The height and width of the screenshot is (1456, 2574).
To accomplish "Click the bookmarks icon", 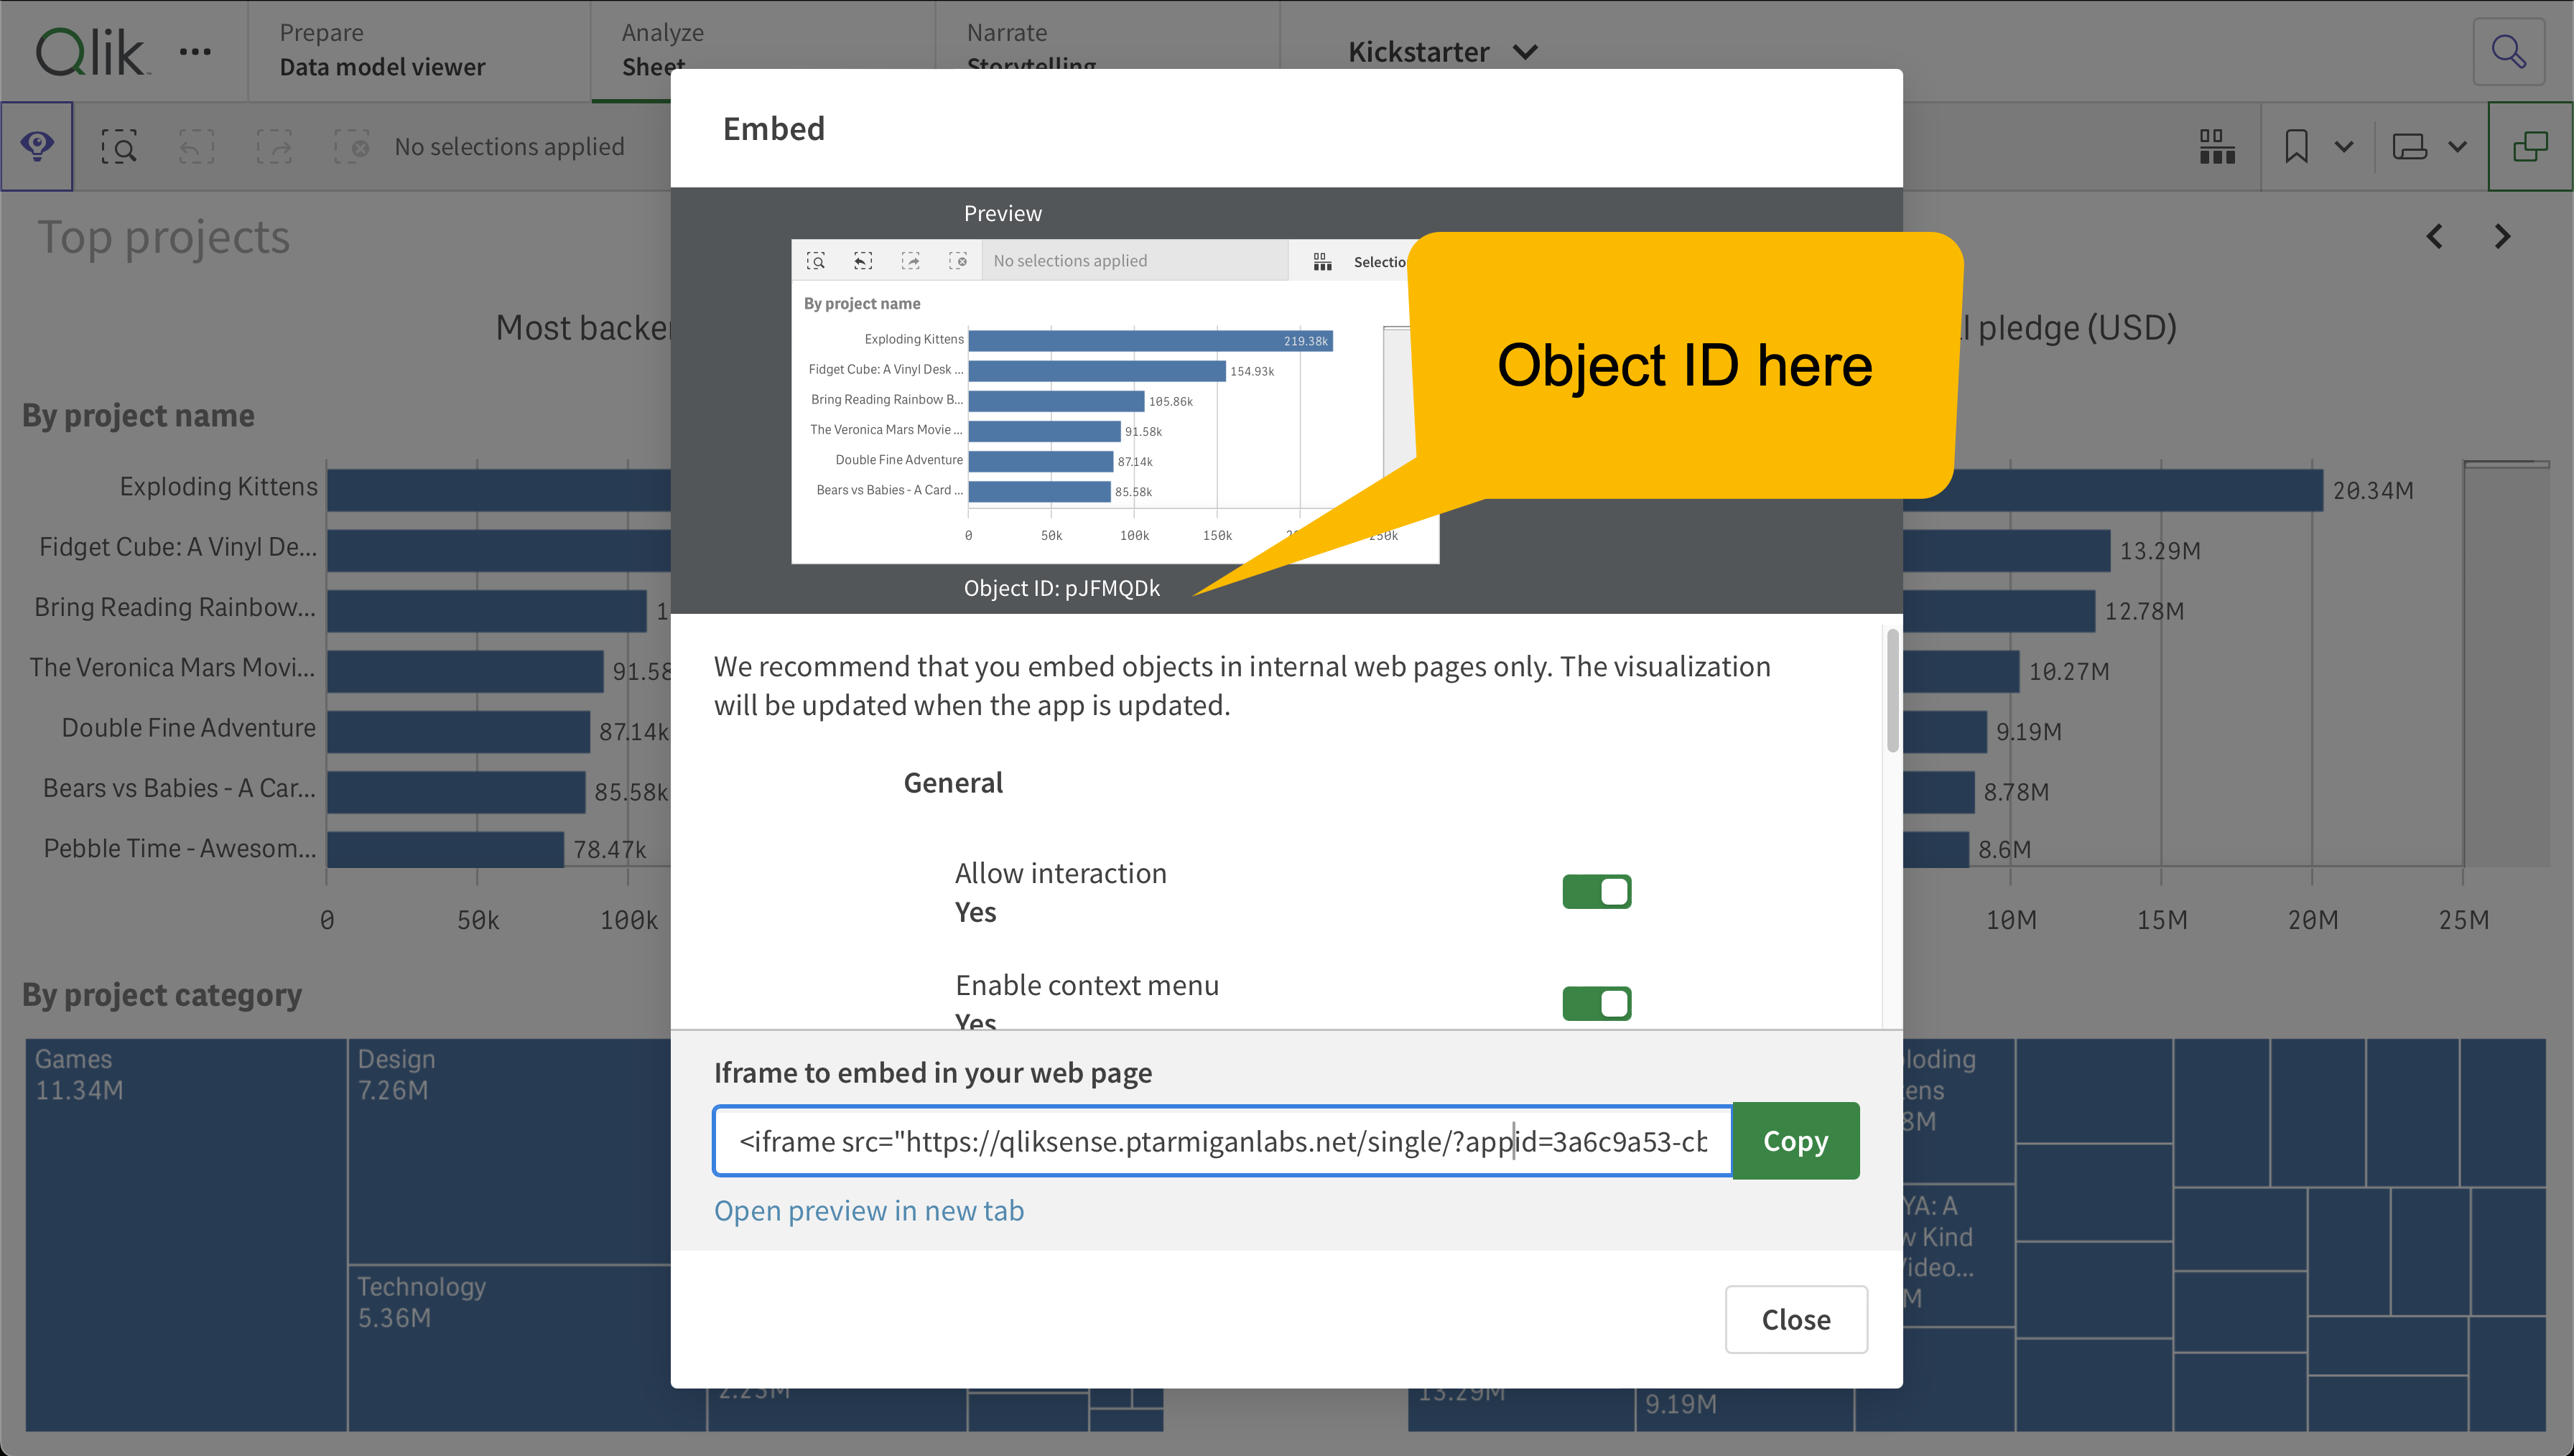I will tap(2297, 146).
